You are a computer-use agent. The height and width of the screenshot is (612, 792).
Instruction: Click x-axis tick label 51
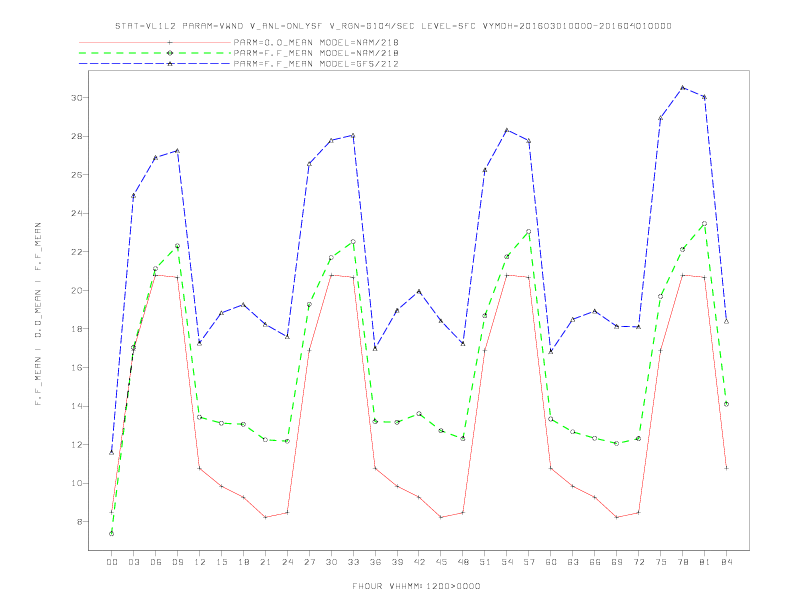coord(485,562)
